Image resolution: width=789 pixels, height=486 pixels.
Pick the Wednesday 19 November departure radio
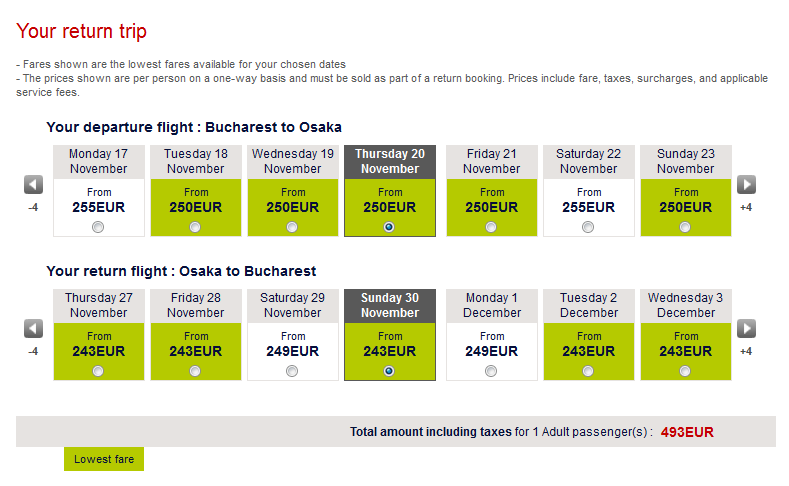pos(292,227)
